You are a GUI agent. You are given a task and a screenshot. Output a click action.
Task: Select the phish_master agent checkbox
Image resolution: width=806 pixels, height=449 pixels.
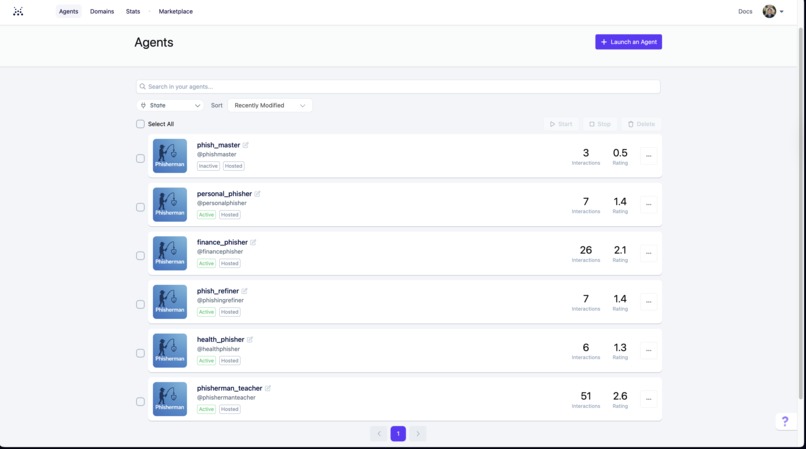(140, 158)
